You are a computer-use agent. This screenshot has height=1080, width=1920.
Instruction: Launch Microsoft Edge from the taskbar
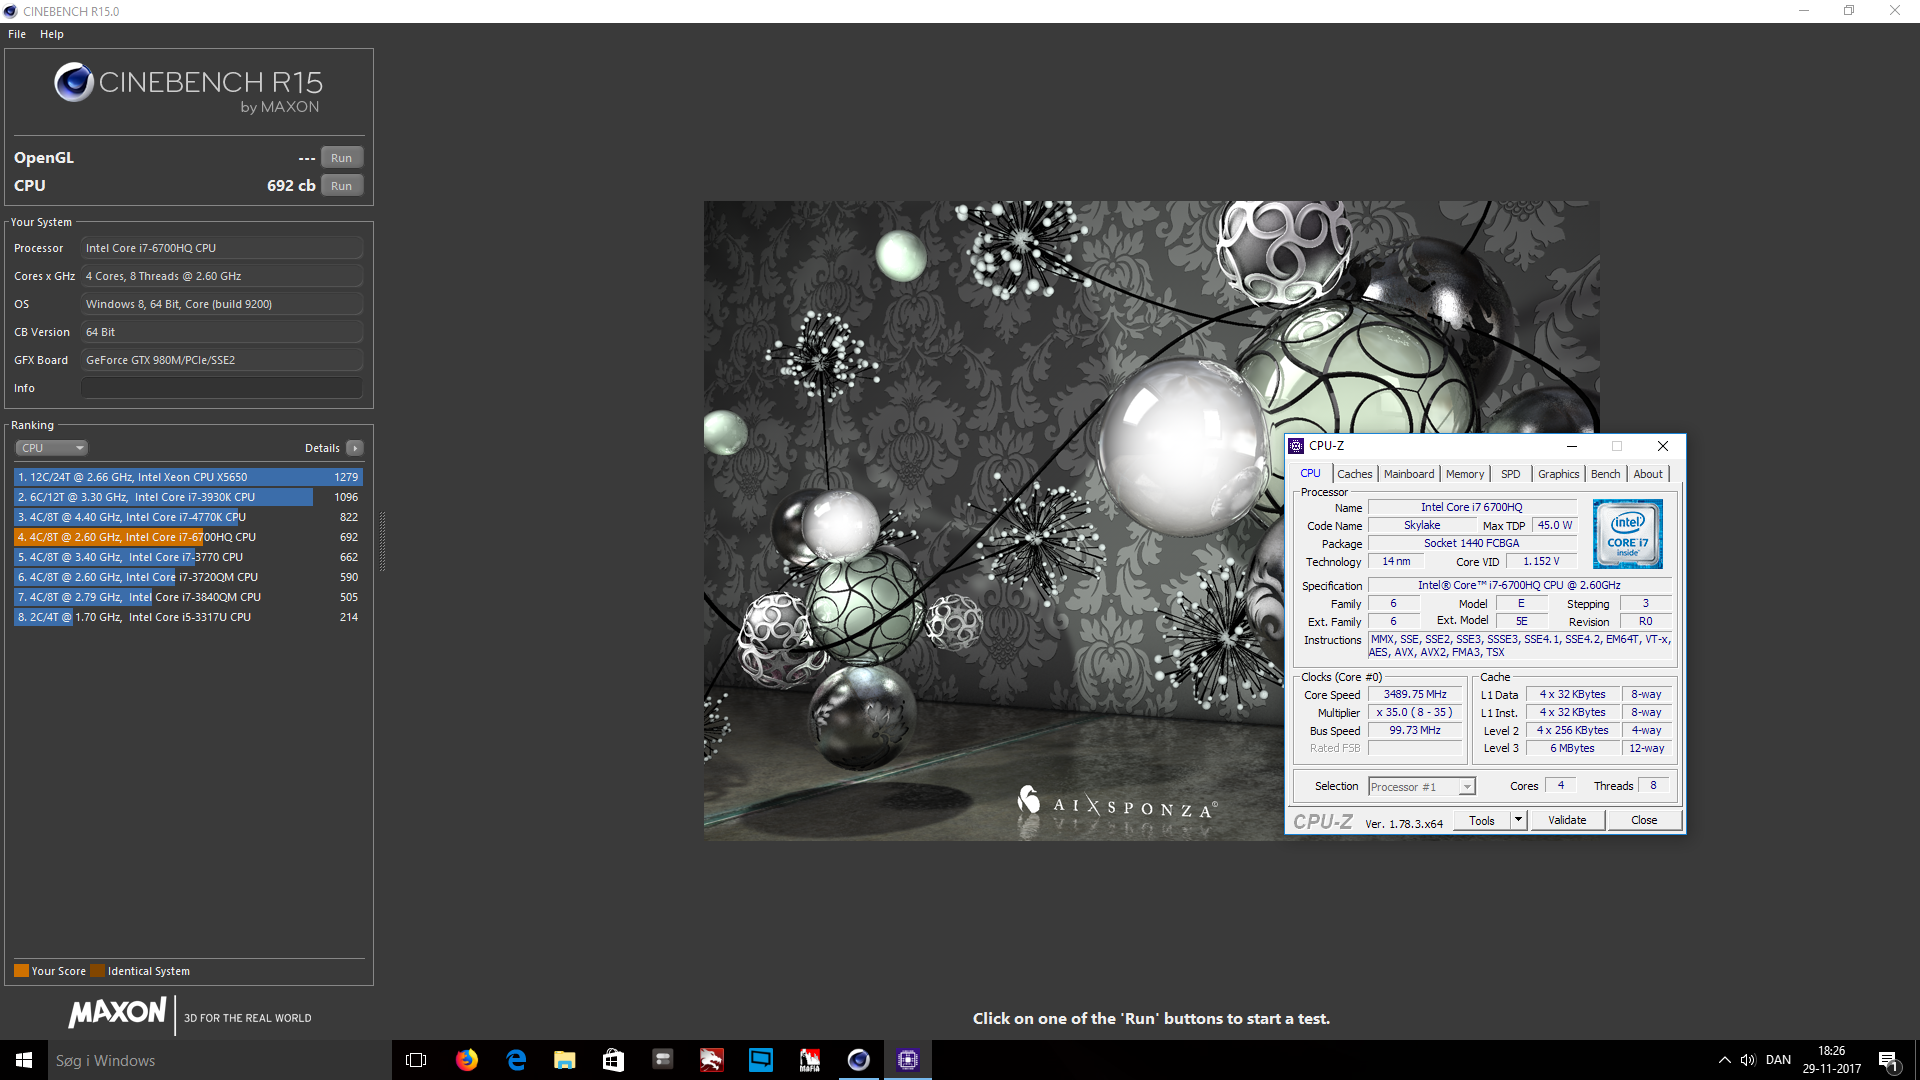pyautogui.click(x=516, y=1060)
